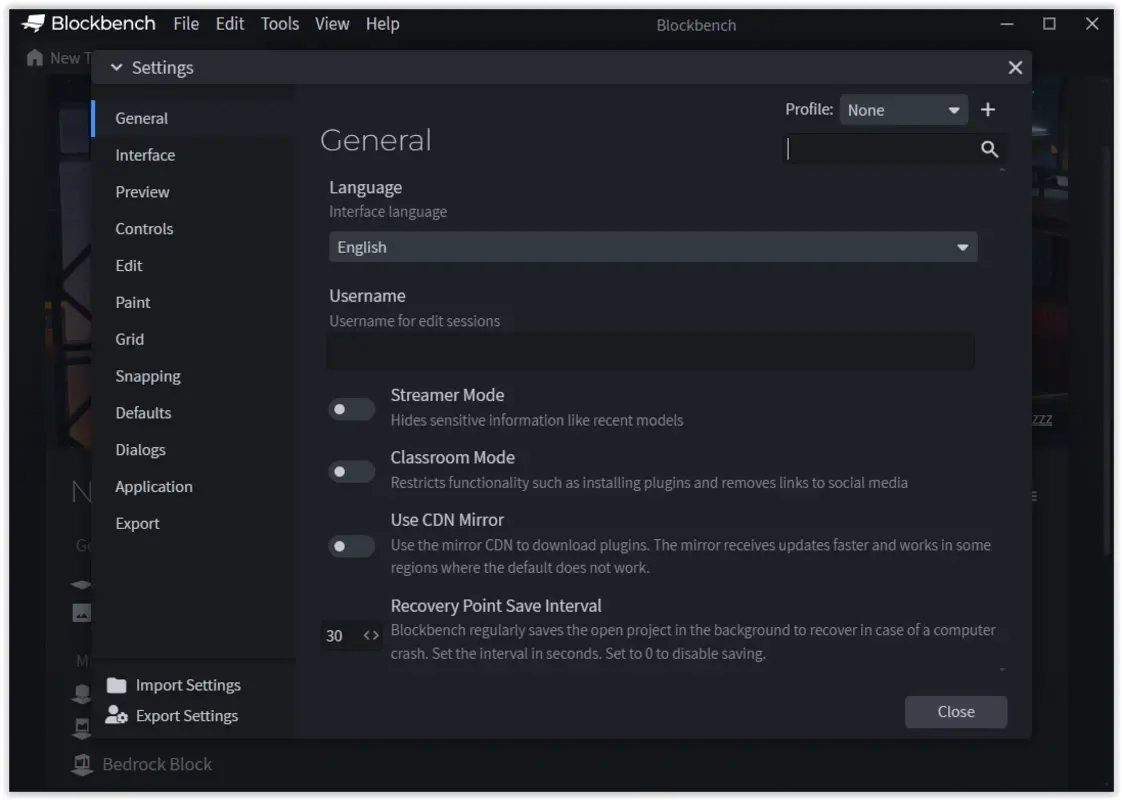This screenshot has width=1122, height=800.
Task: Create a new profile with the plus icon
Action: (x=988, y=109)
